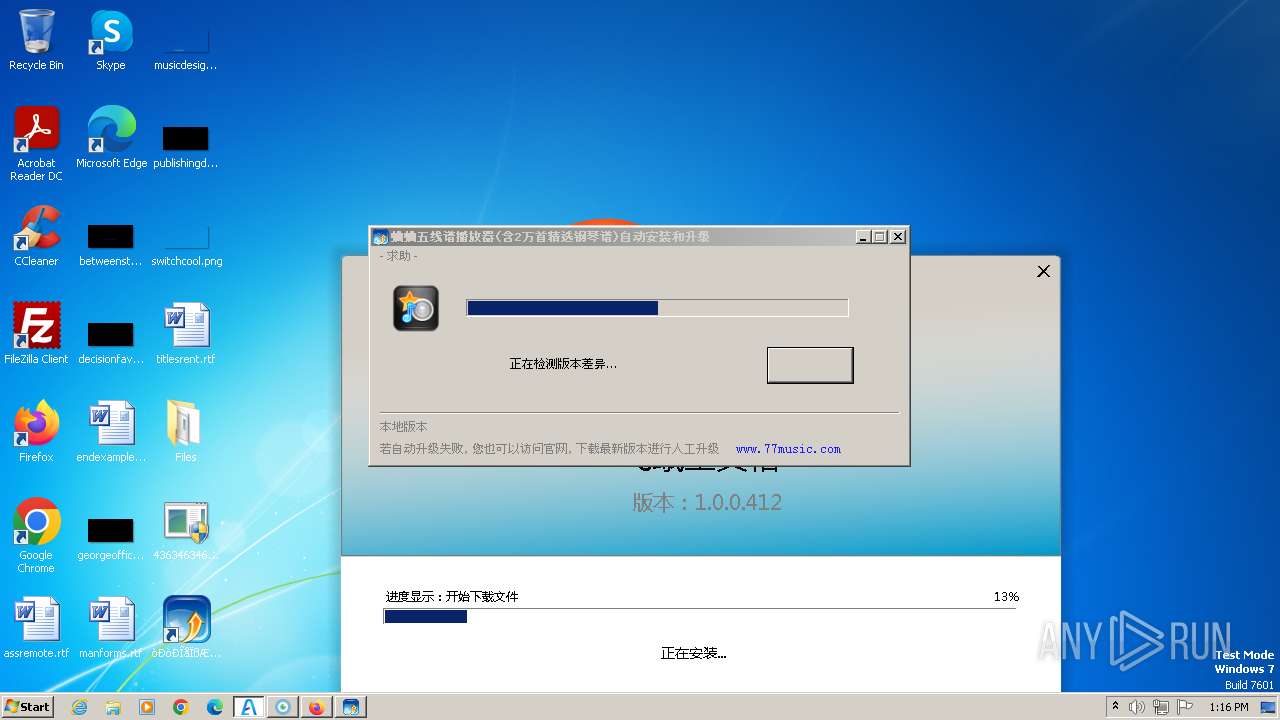Open the www.77music.com link
This screenshot has height=720, width=1280.
click(788, 449)
